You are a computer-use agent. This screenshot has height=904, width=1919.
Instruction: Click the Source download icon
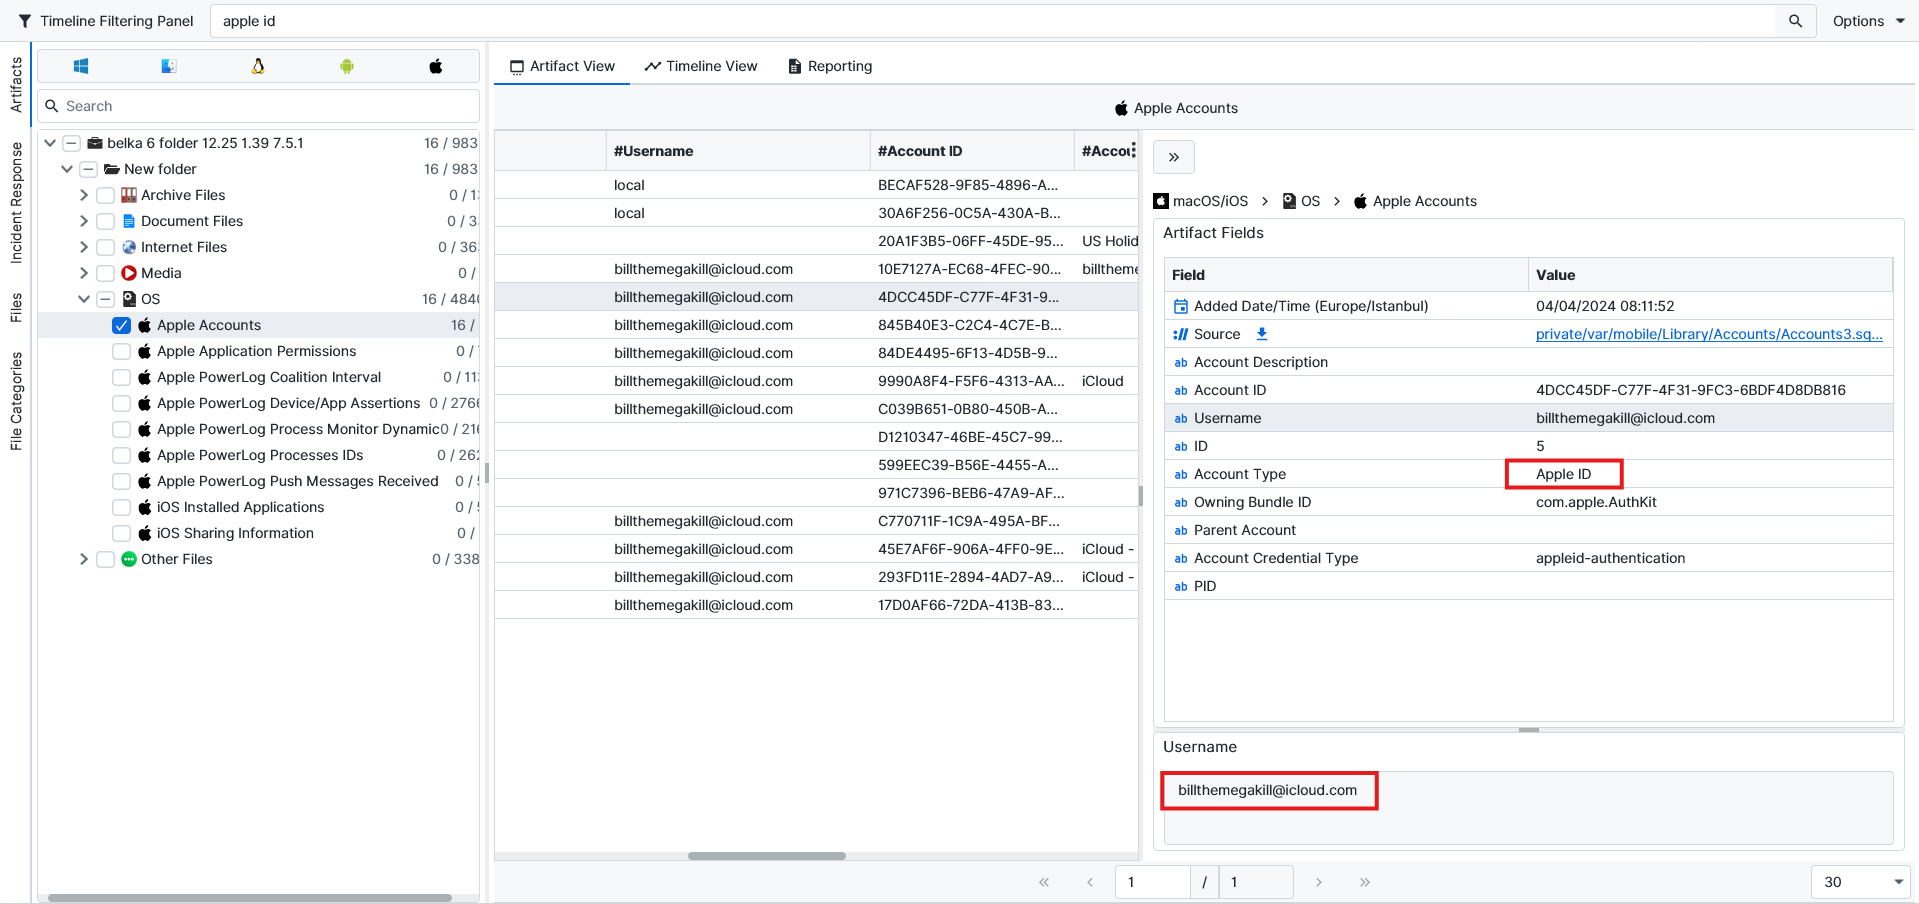(1262, 334)
